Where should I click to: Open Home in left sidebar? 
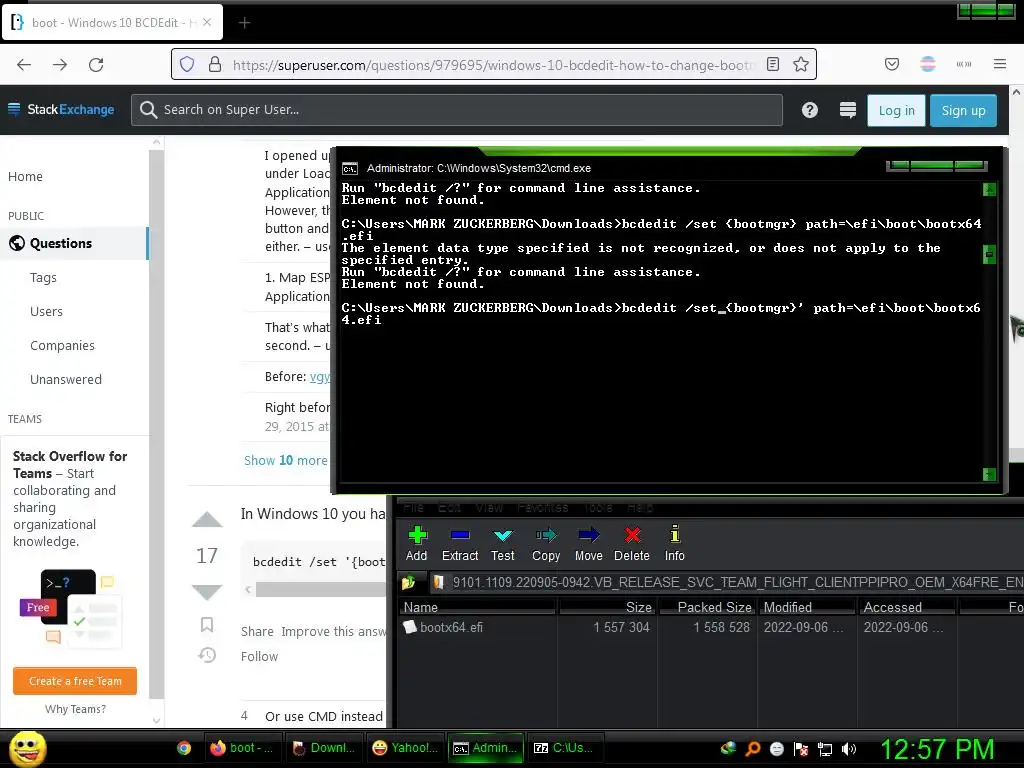click(25, 176)
